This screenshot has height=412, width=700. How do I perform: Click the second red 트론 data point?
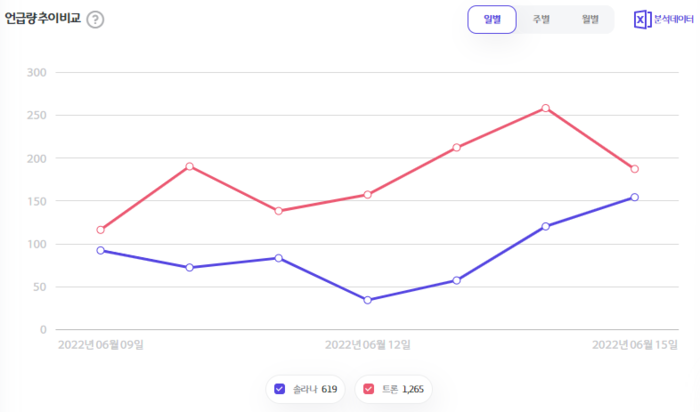click(189, 166)
